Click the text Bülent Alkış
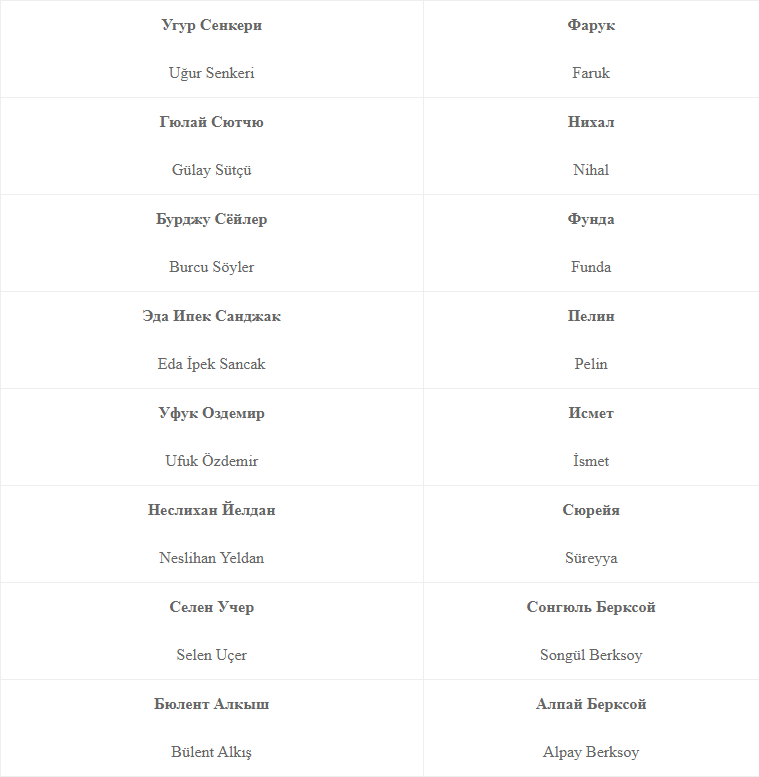The image size is (759, 777). pyautogui.click(x=211, y=752)
